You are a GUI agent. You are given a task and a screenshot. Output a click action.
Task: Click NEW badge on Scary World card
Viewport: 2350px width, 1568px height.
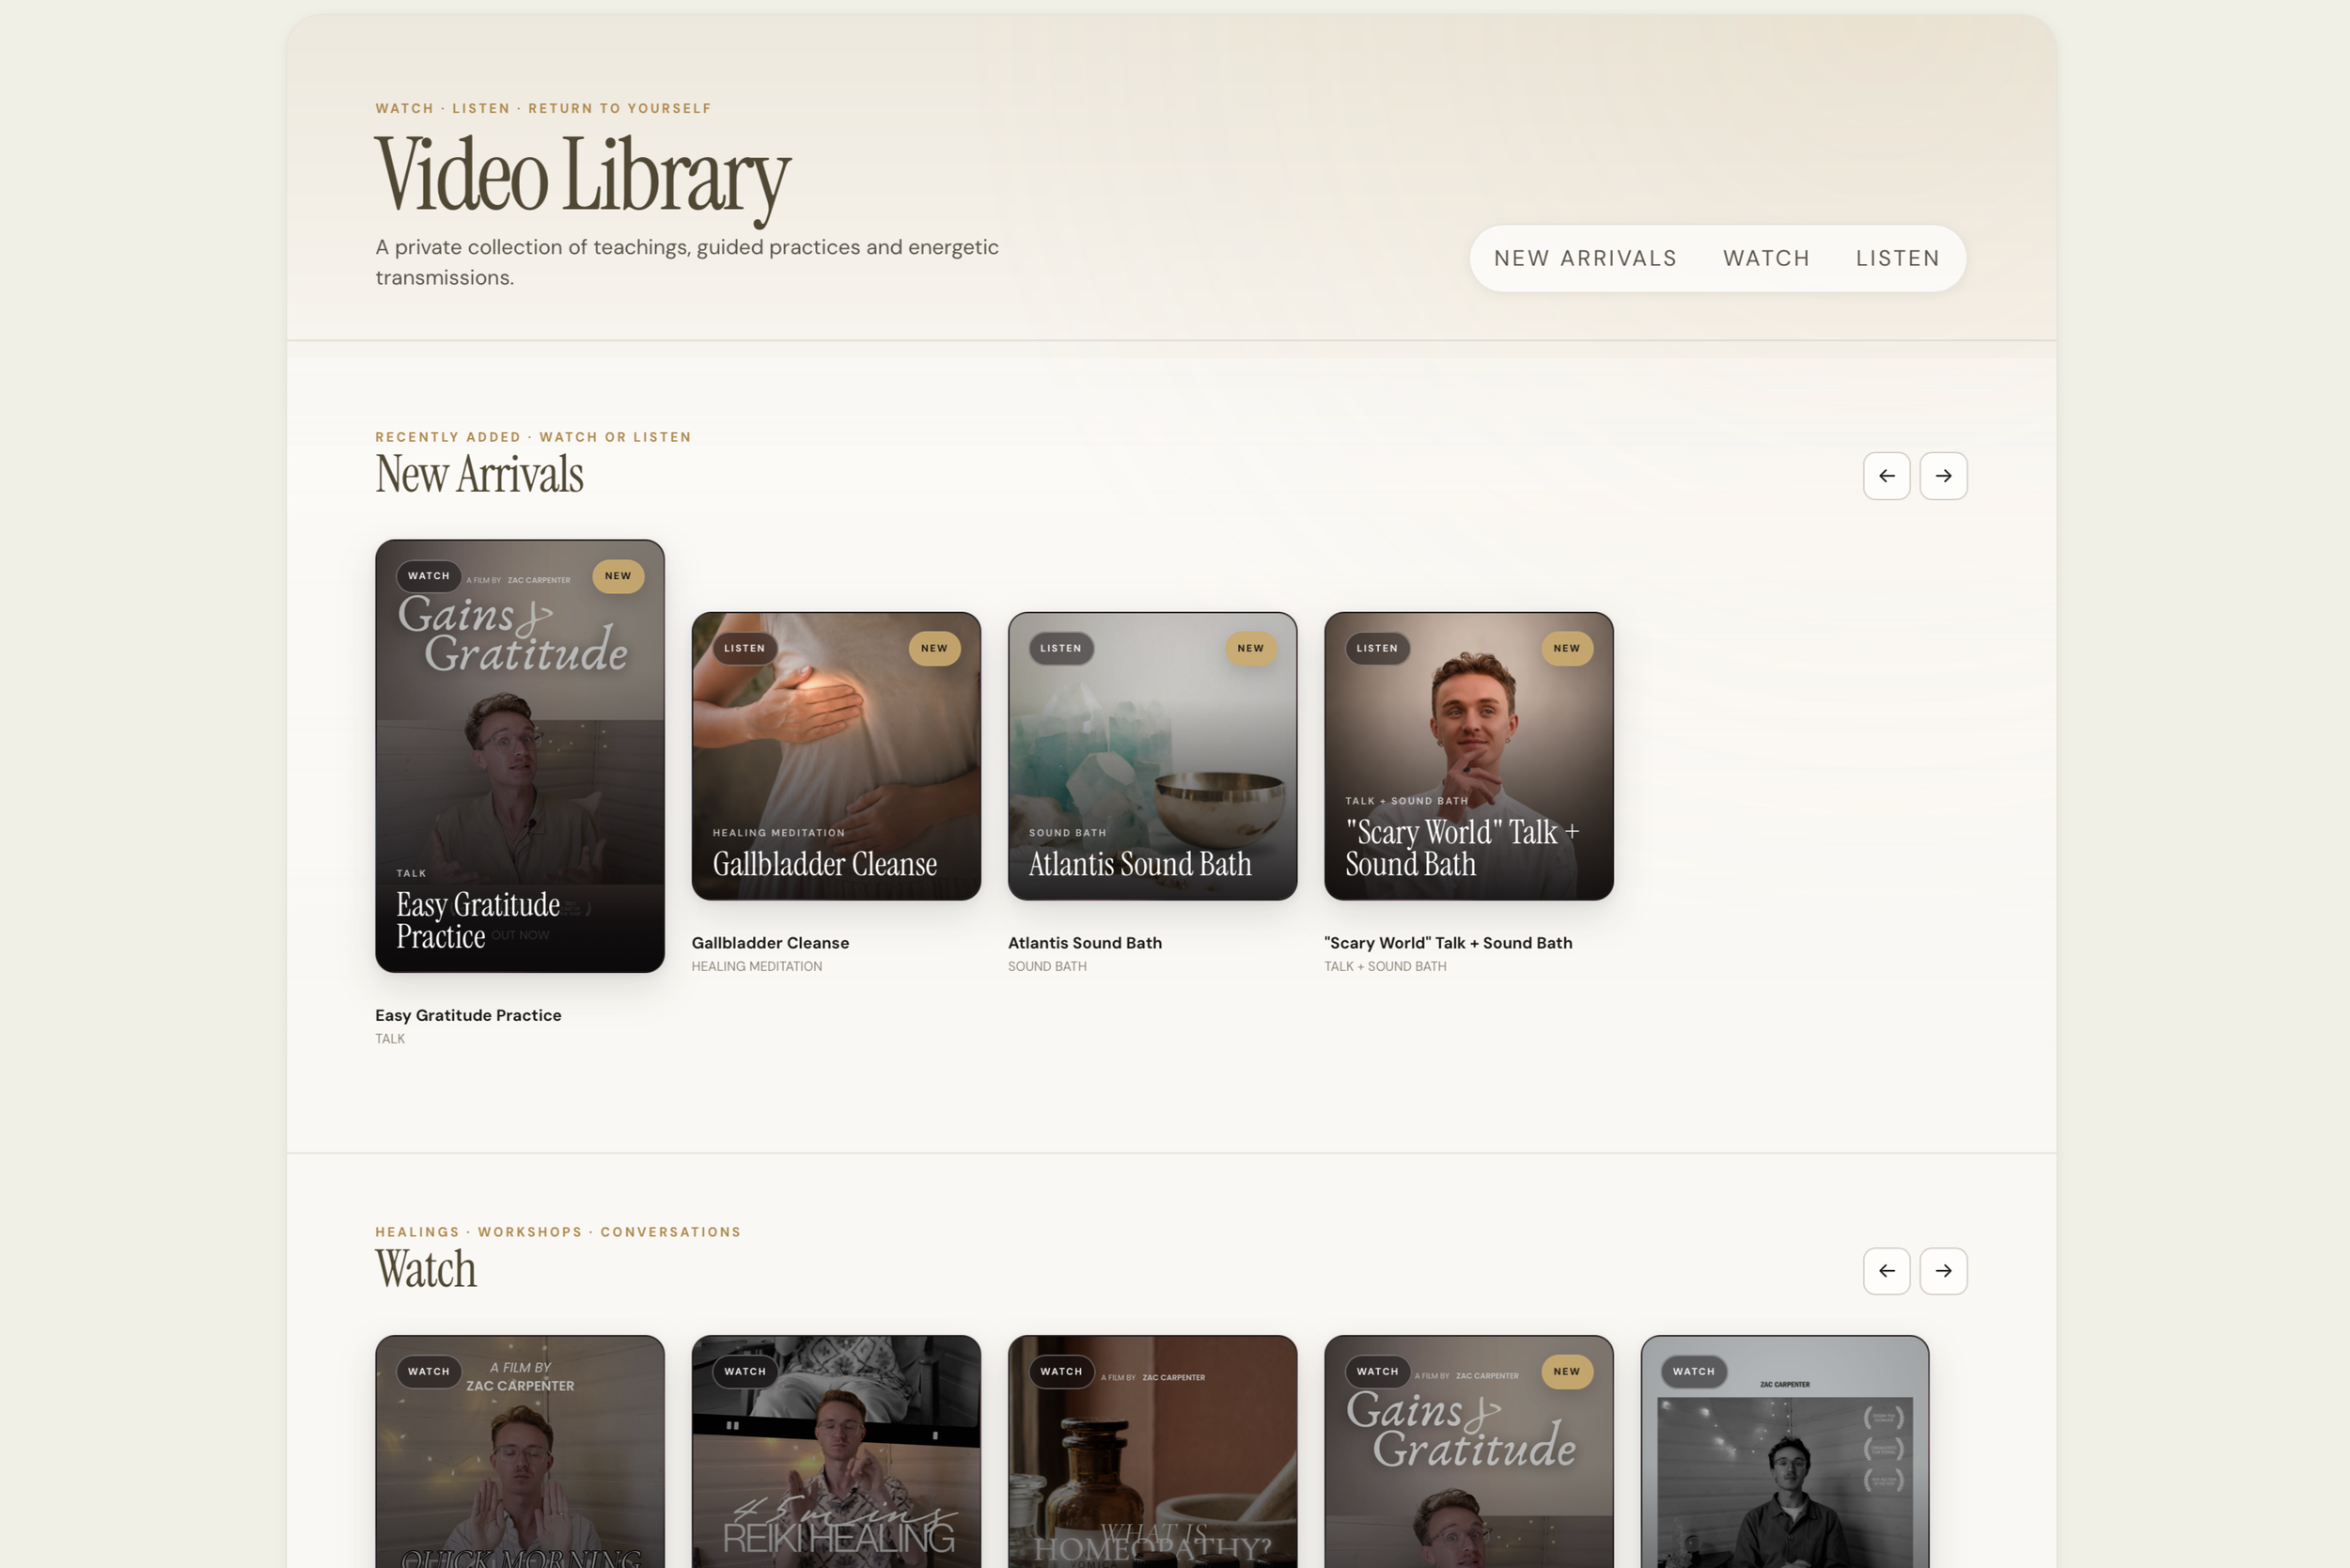(1567, 648)
